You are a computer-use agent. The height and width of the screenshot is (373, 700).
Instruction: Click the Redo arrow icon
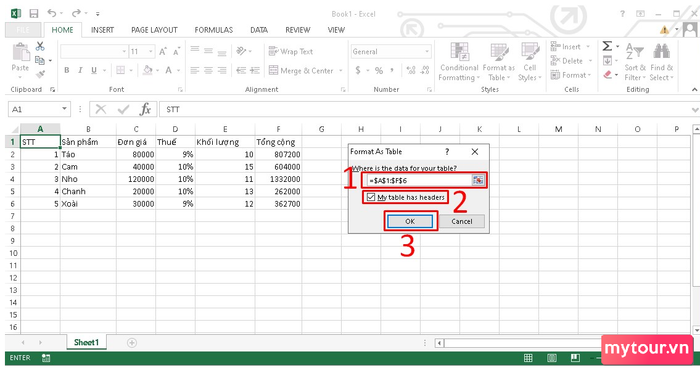tap(76, 13)
